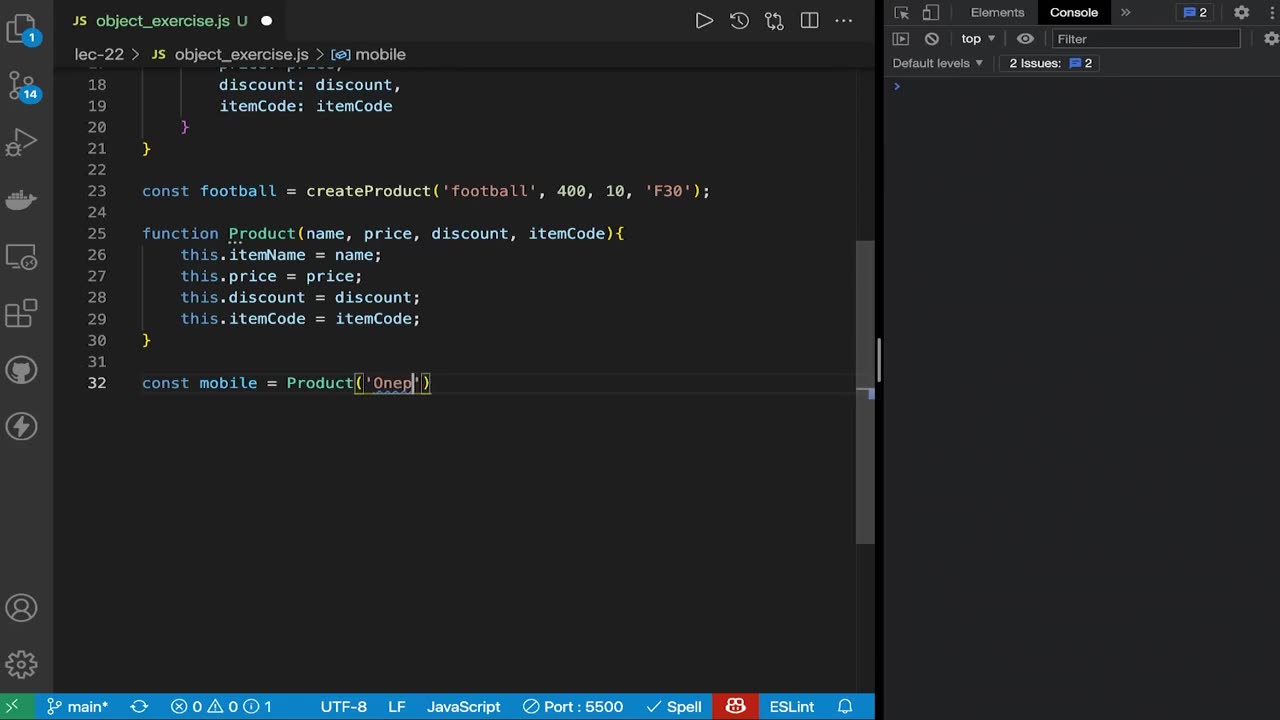Open the Run and Debug view
Image resolution: width=1280 pixels, height=720 pixels.
point(21,143)
